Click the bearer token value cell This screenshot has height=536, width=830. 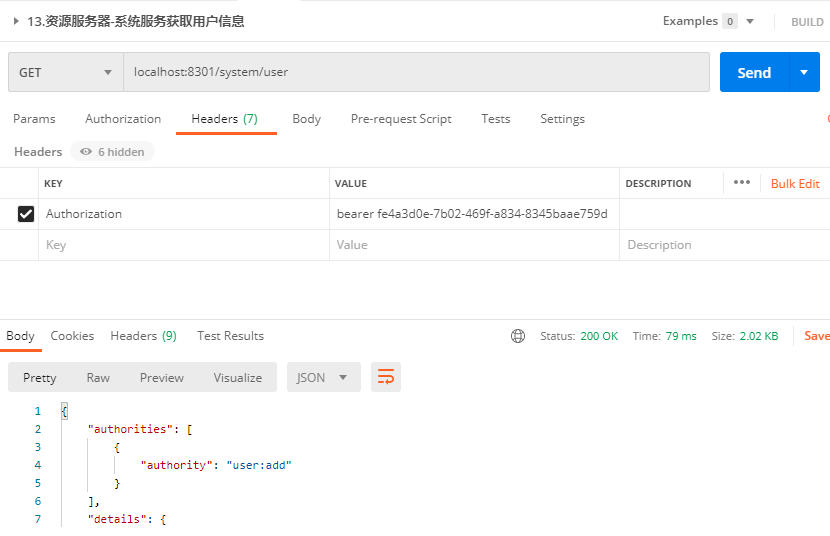474,214
